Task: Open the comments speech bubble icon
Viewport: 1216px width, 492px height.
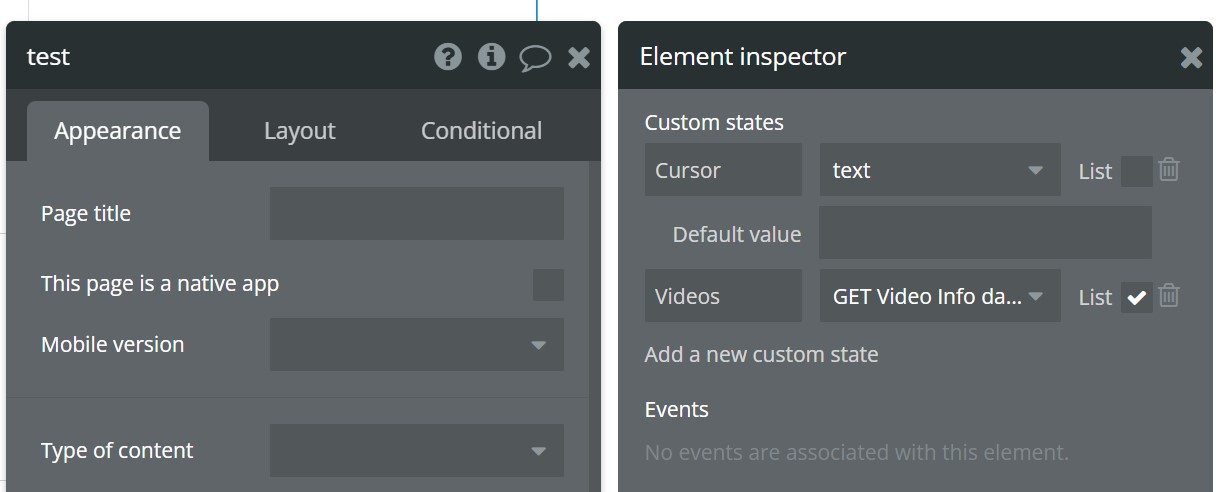Action: pyautogui.click(x=535, y=58)
